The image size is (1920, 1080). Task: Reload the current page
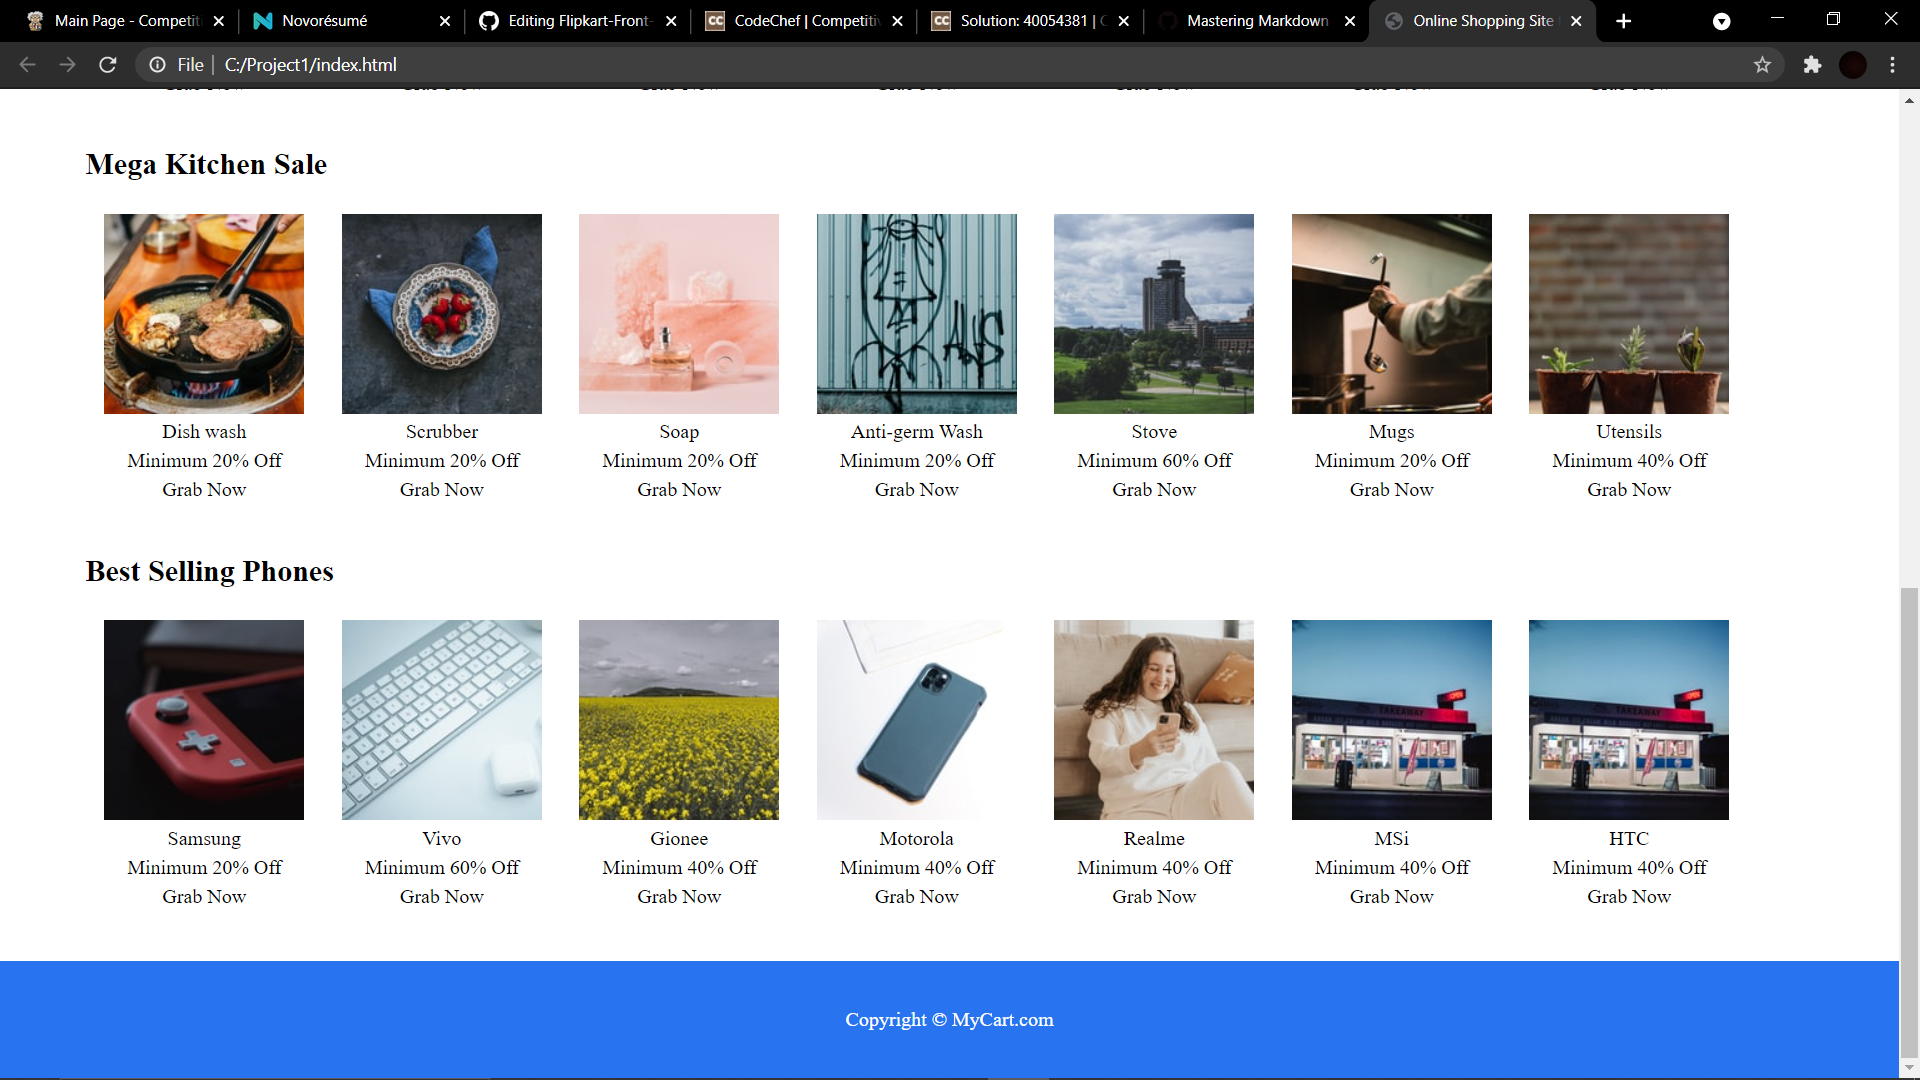[x=107, y=64]
